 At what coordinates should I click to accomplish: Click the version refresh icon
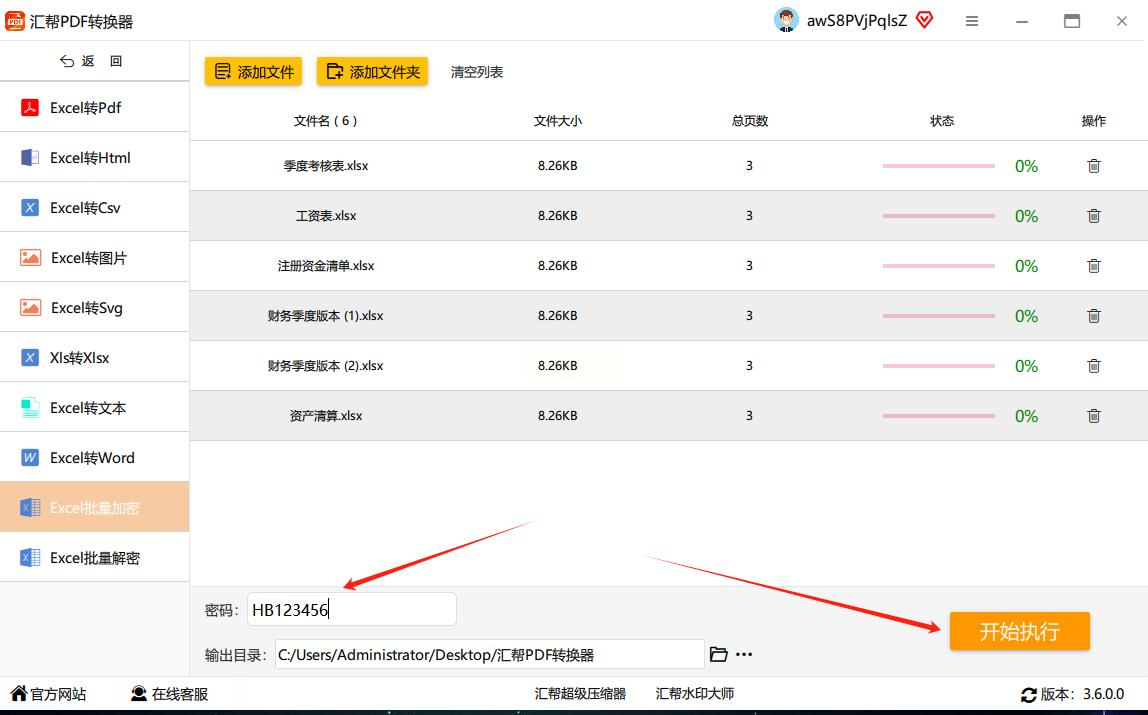click(1029, 695)
